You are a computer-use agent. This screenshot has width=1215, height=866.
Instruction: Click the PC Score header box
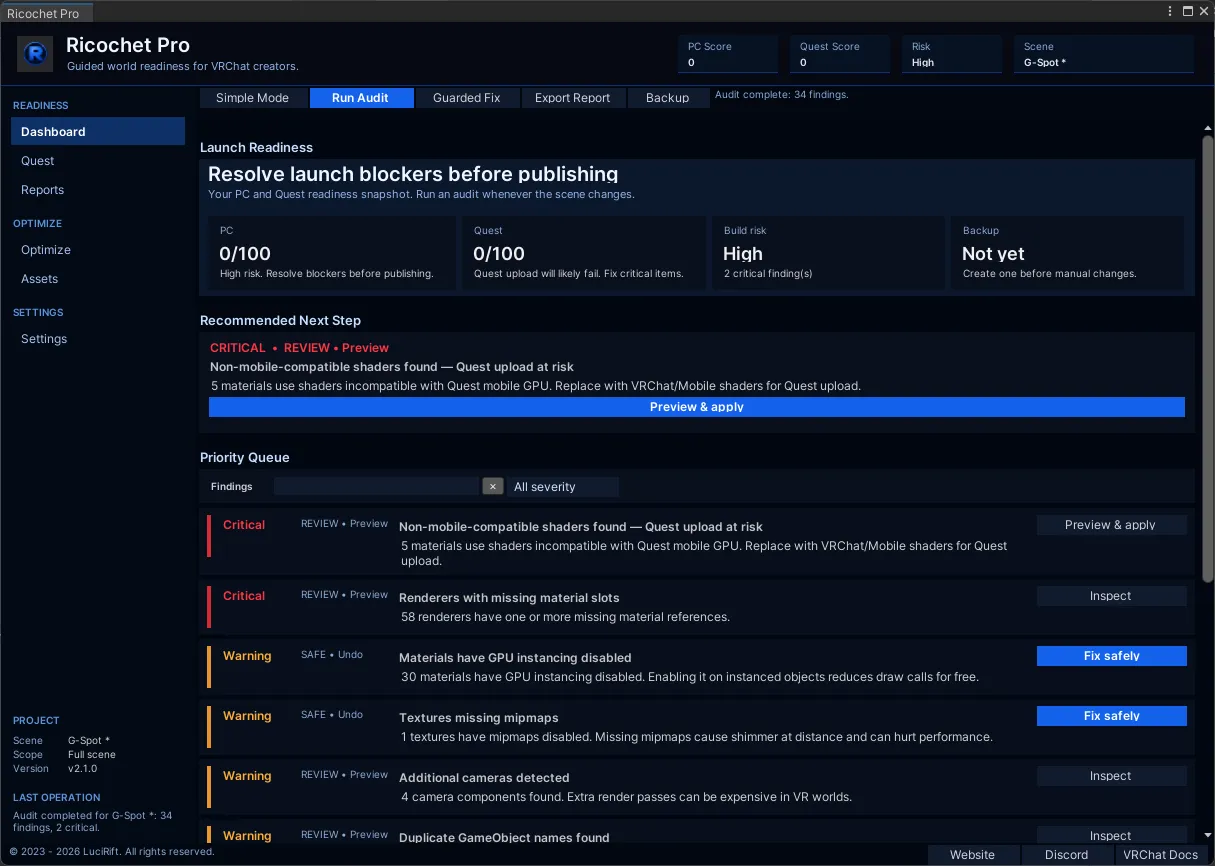[728, 54]
